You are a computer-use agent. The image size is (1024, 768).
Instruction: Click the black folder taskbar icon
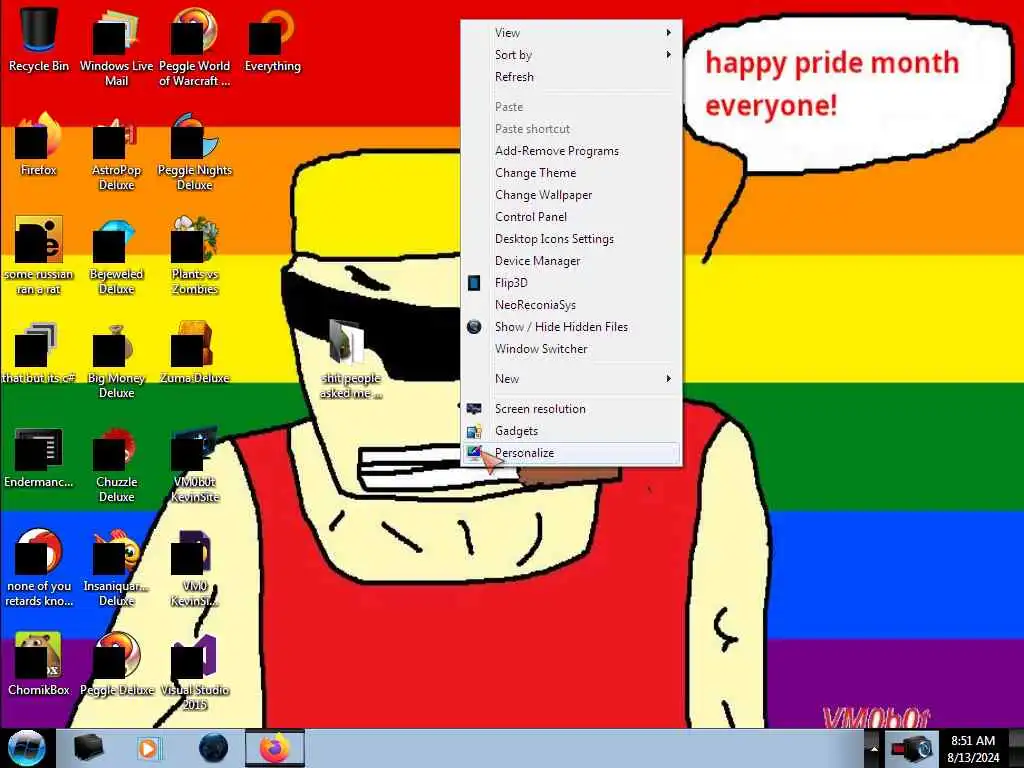[88, 748]
